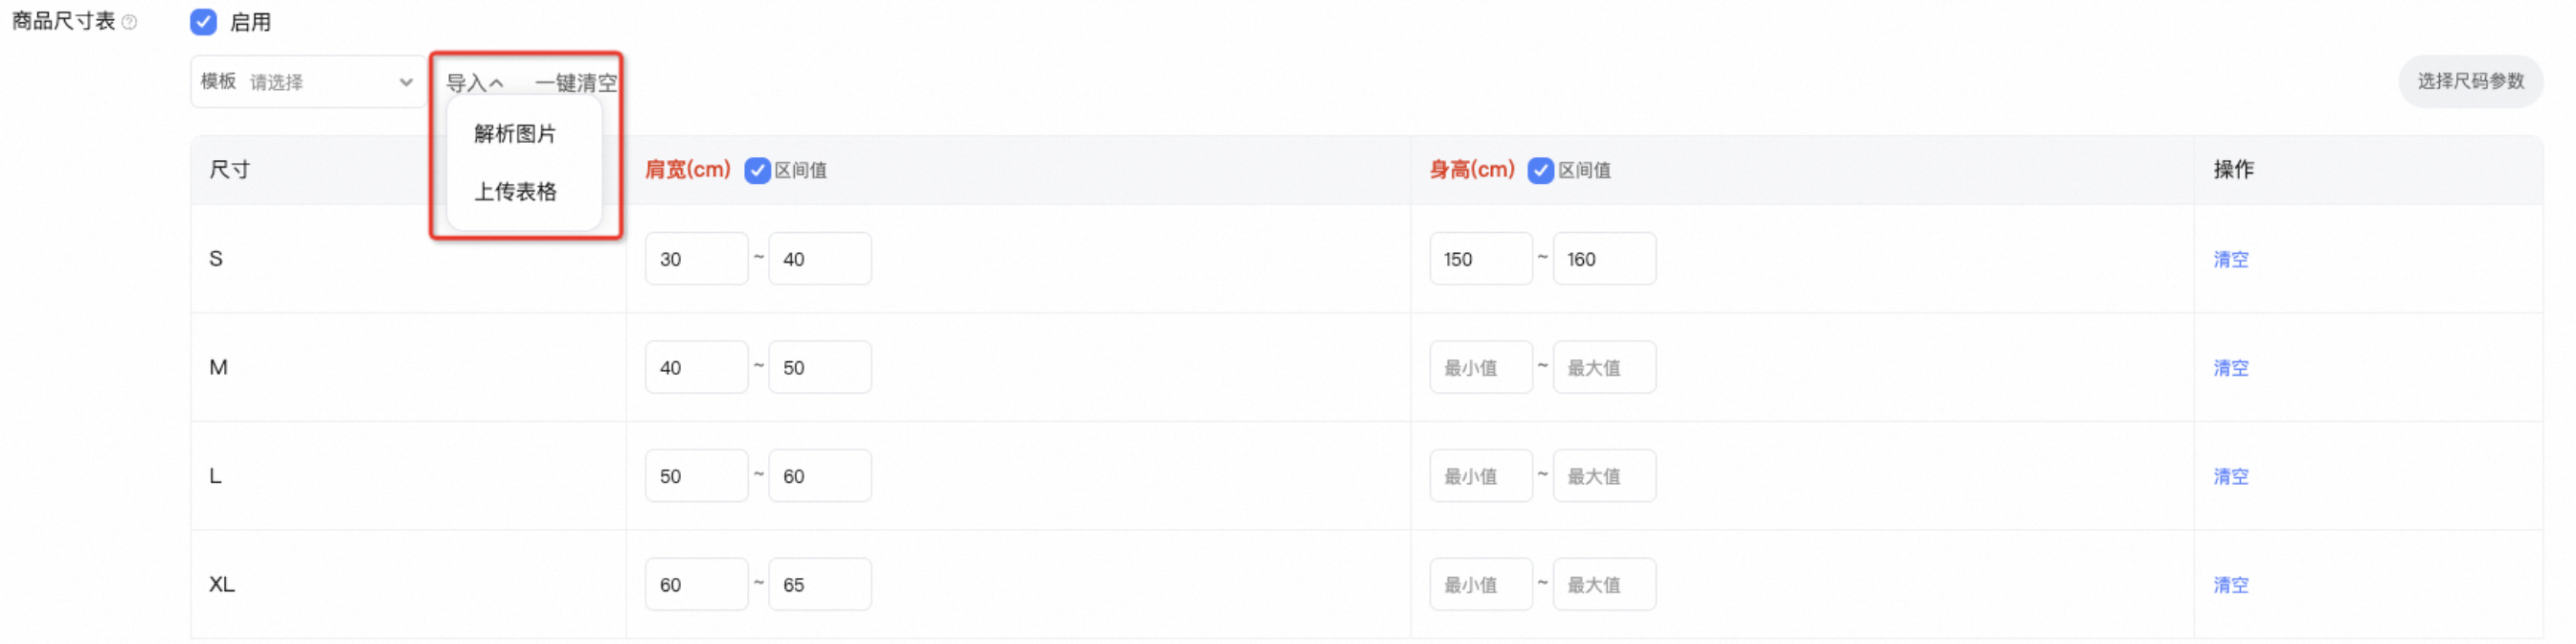Image resolution: width=2576 pixels, height=644 pixels.
Task: Click the caret arrow next to 导入
Action: click(496, 83)
